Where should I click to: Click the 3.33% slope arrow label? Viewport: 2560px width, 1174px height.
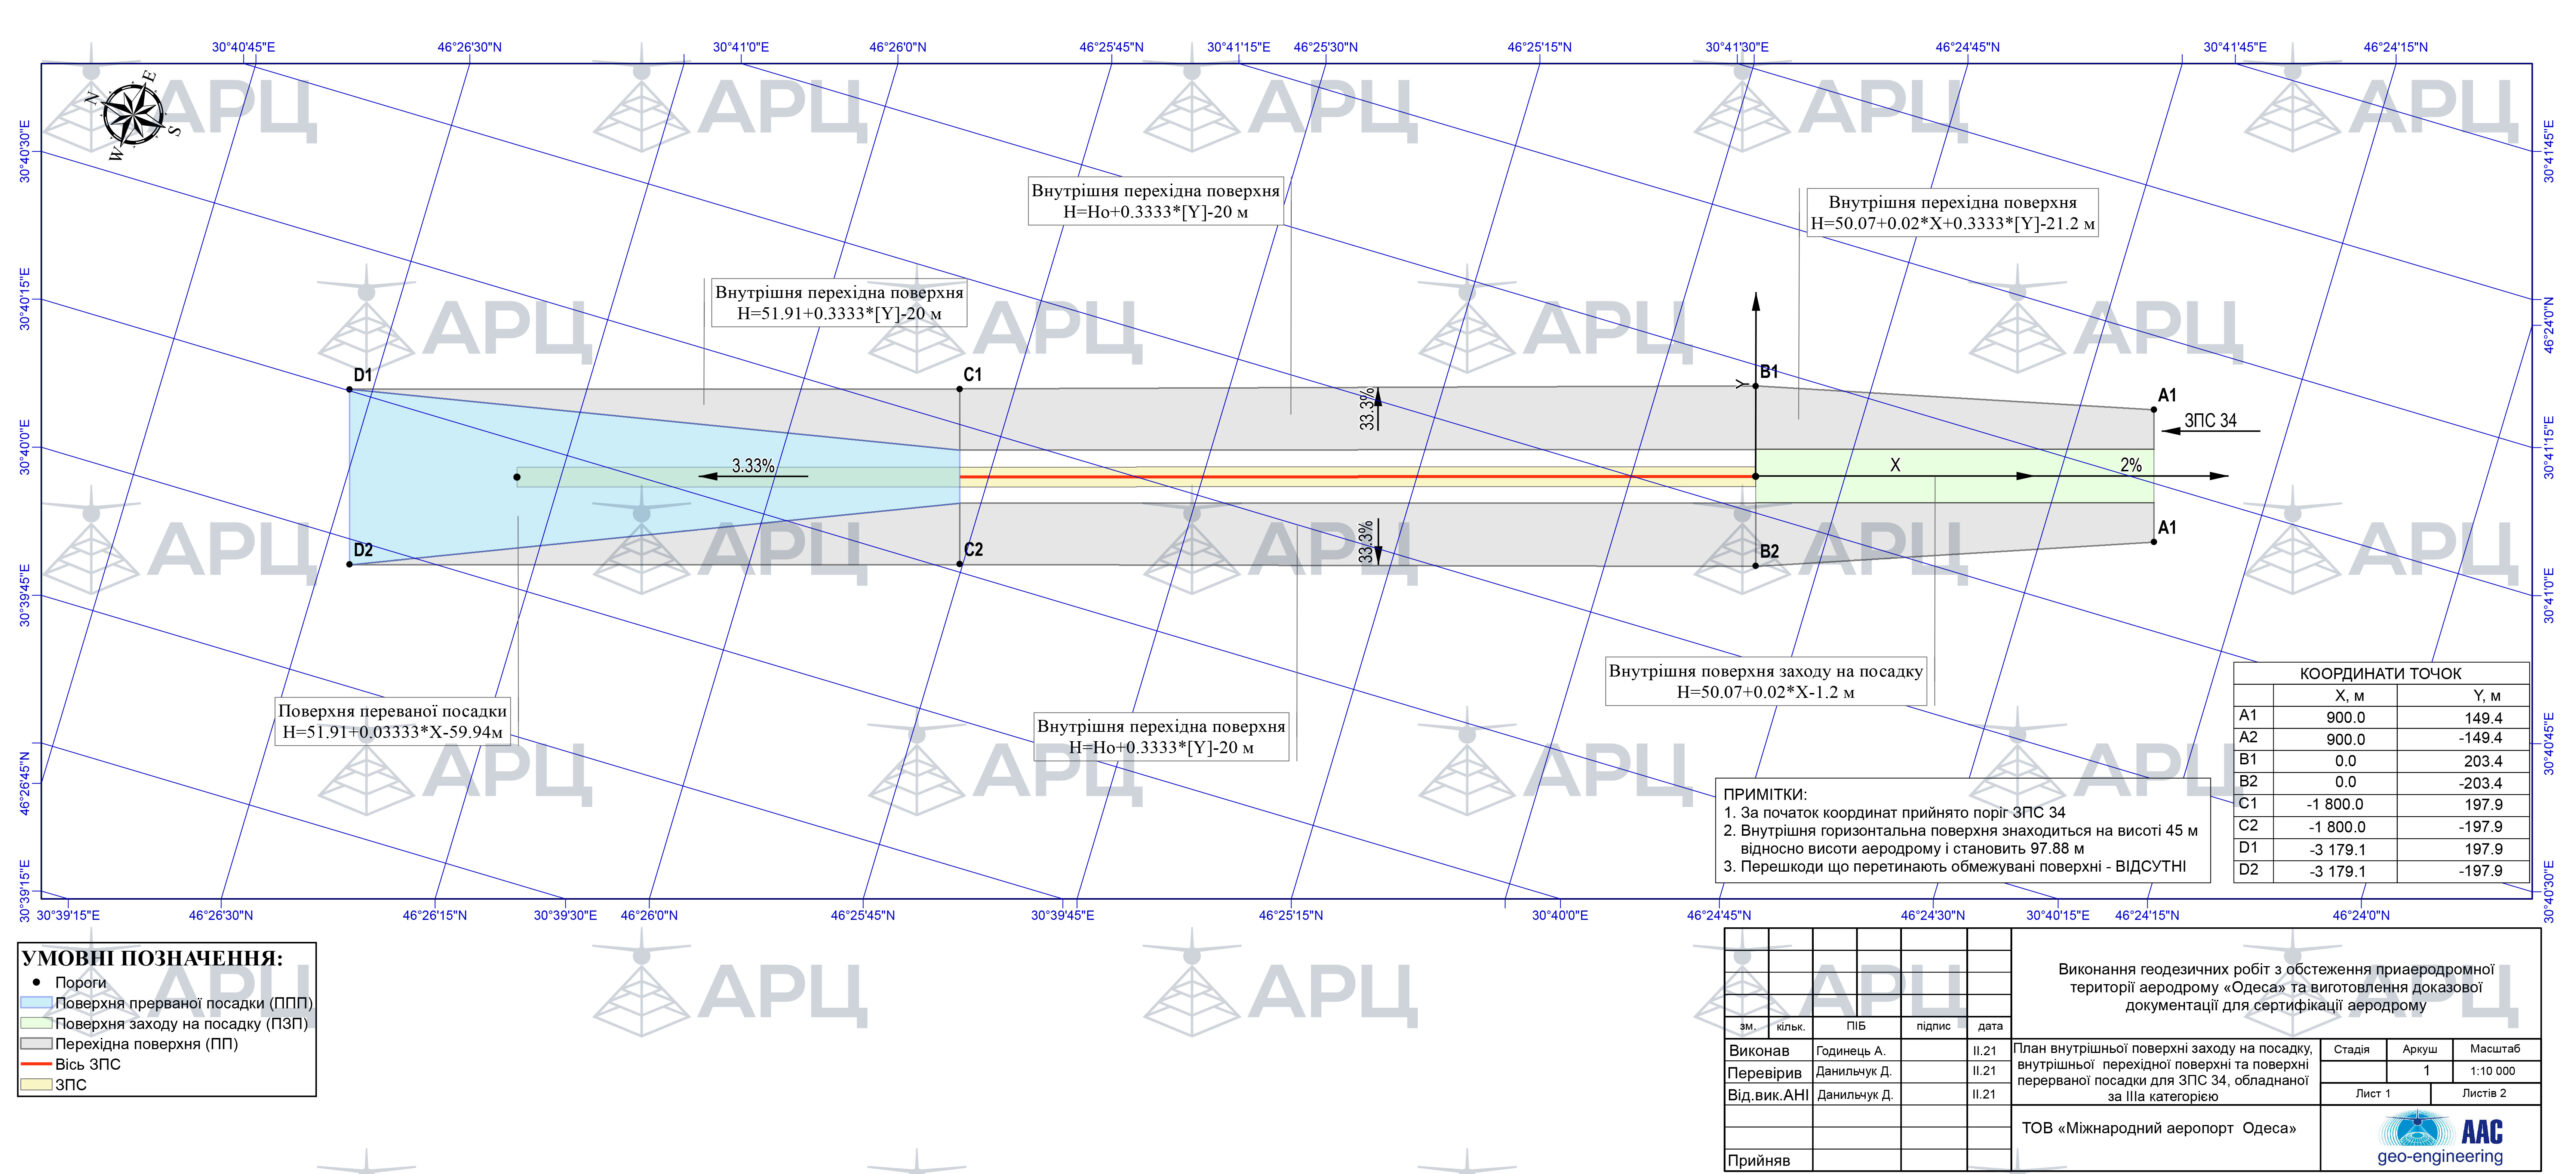[x=752, y=466]
